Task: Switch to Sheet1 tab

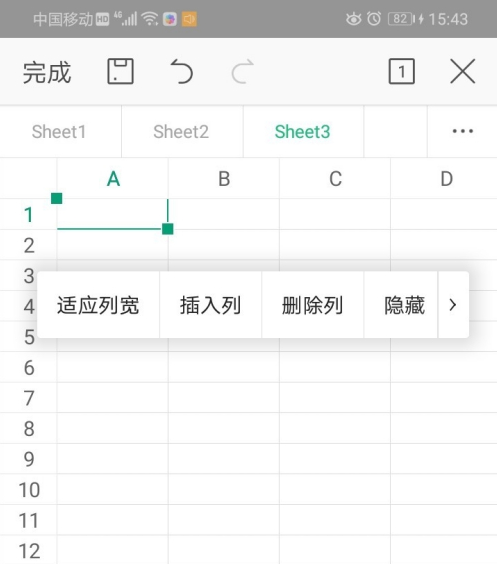Action: pos(59,132)
